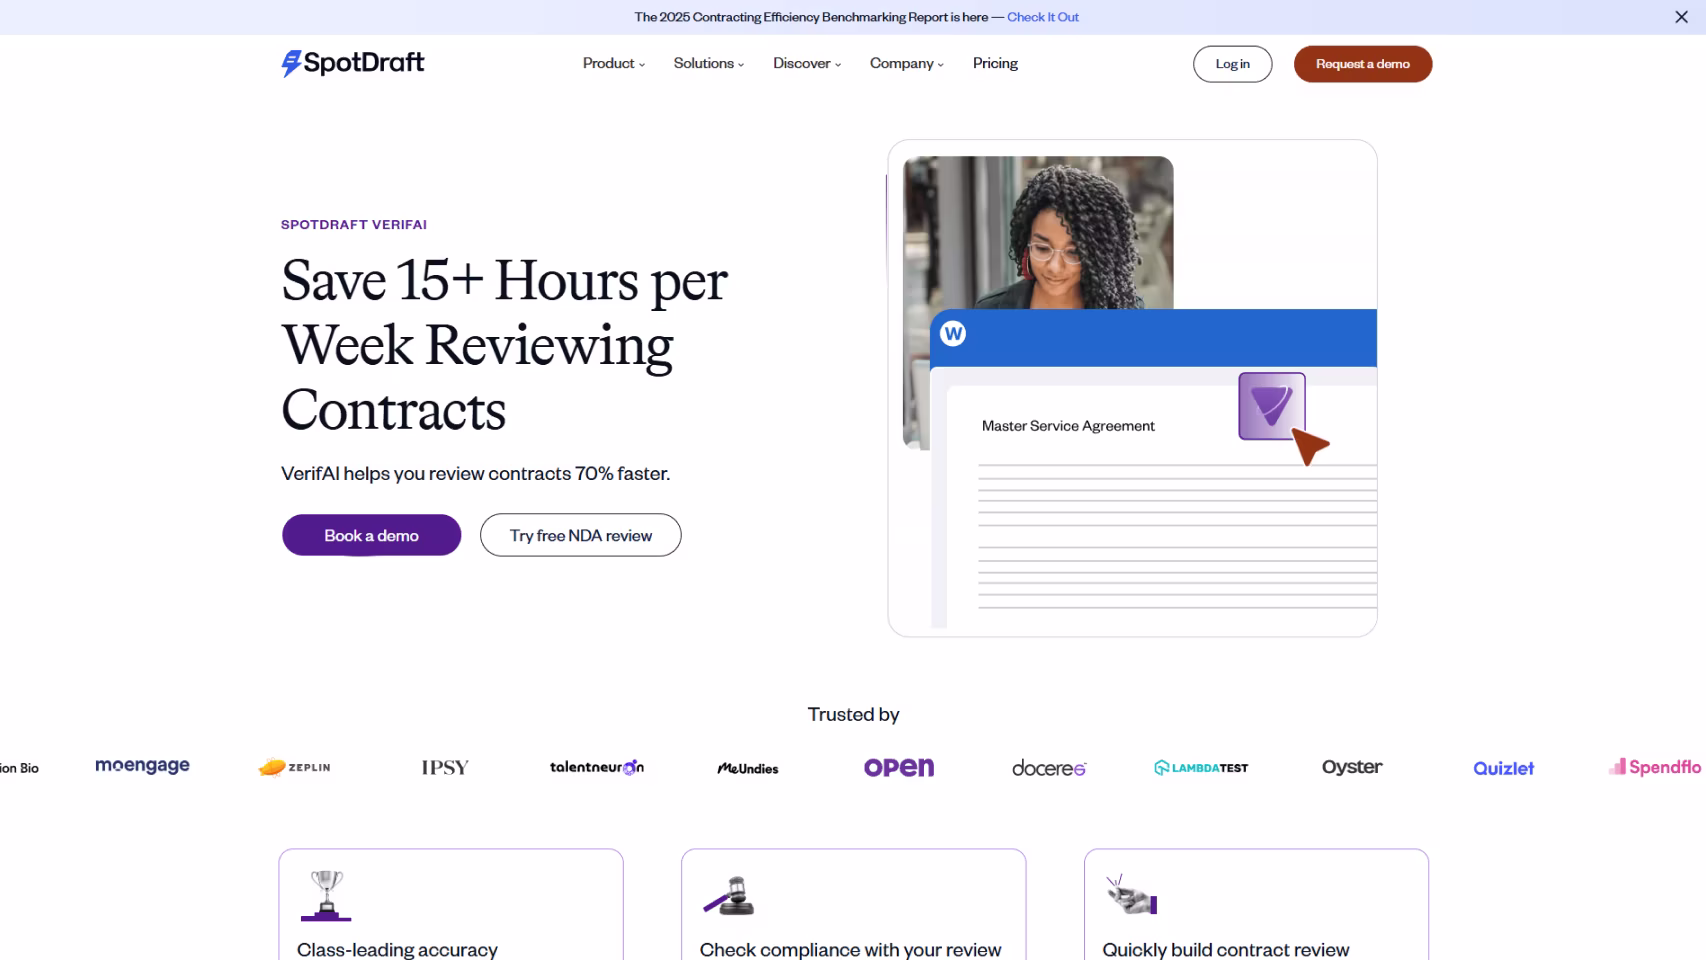Click the gavel icon

click(729, 896)
